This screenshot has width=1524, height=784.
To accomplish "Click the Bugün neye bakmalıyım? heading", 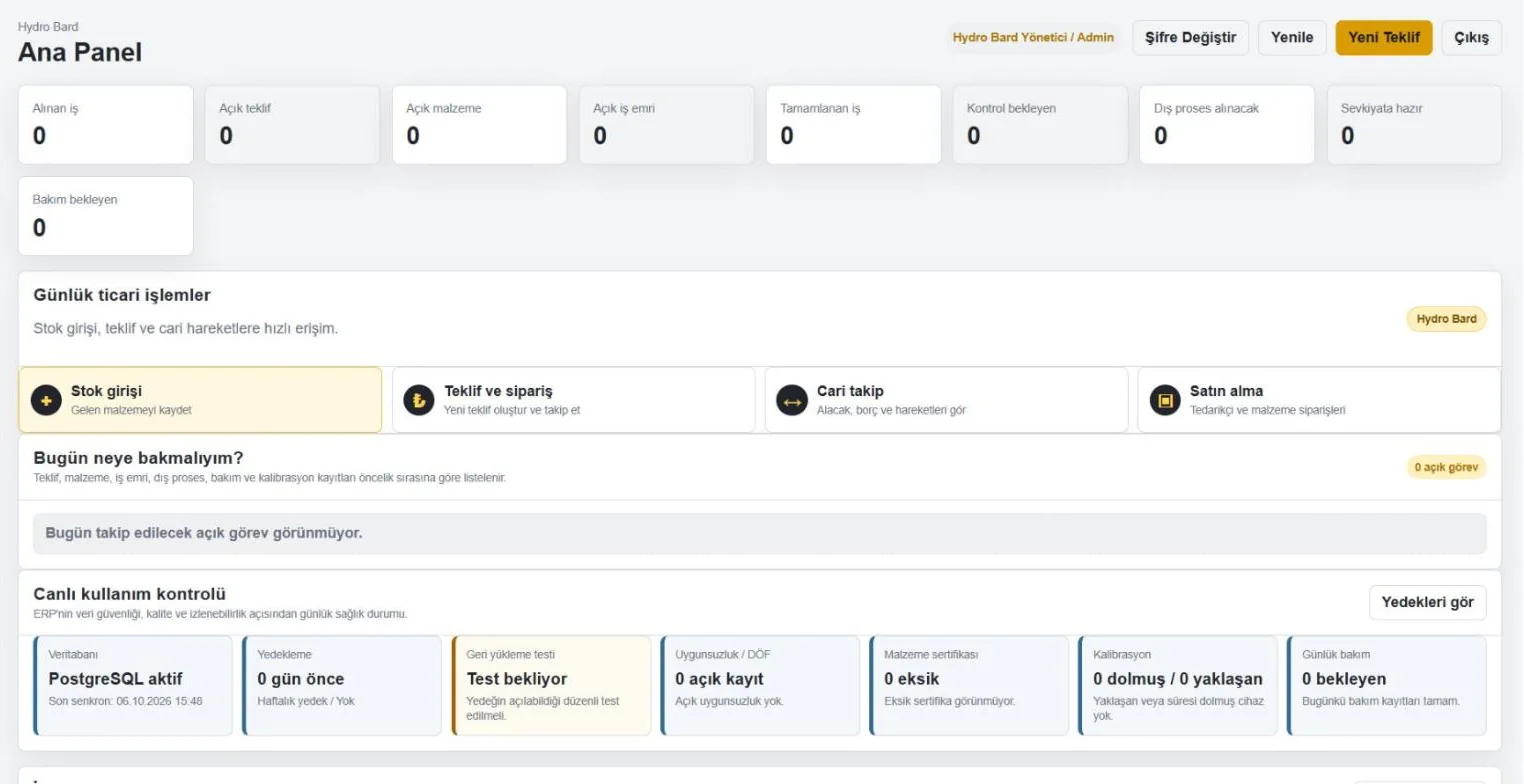I will (x=139, y=458).
